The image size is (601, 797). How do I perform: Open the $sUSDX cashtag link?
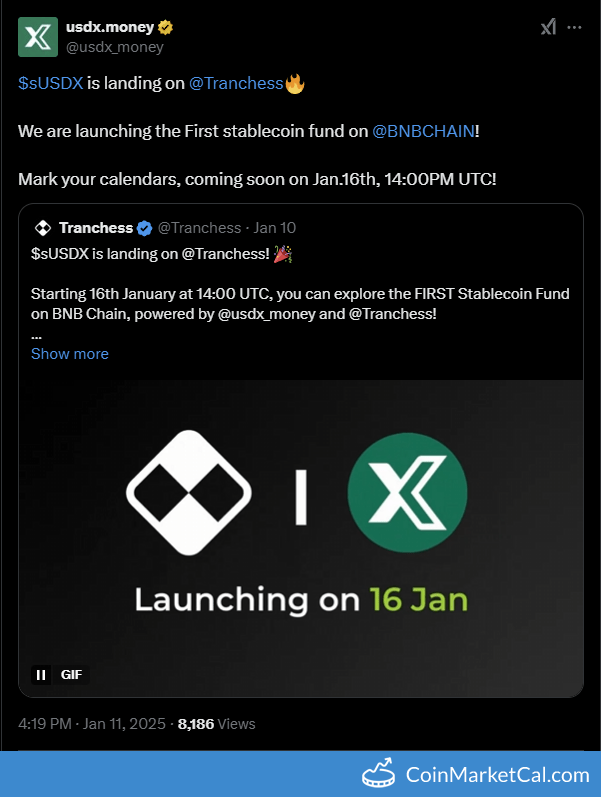click(x=50, y=84)
